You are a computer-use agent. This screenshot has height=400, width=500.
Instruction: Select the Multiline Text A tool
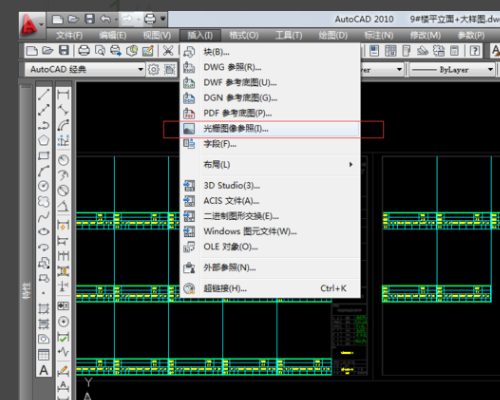coord(44,370)
